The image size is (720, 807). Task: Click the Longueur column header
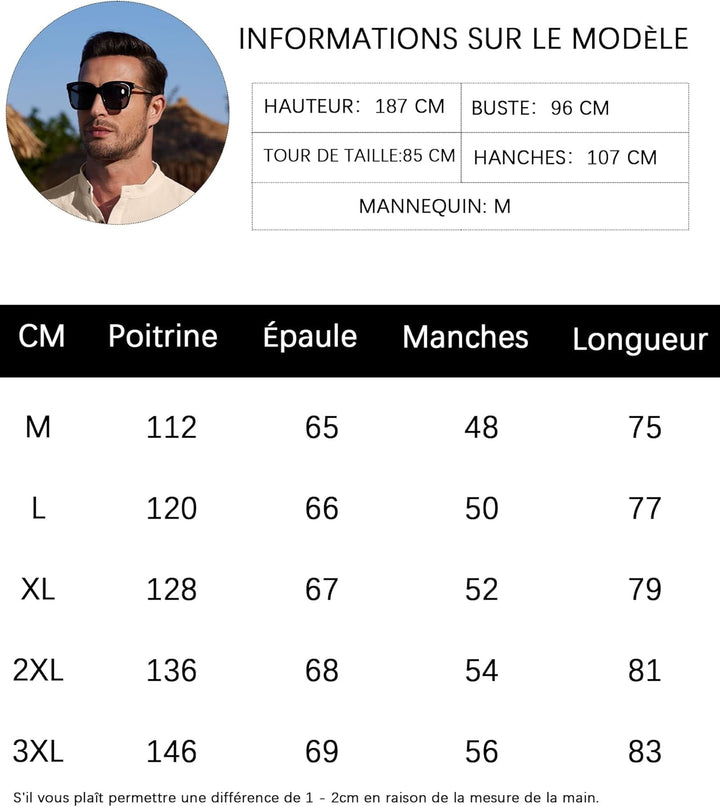point(640,340)
